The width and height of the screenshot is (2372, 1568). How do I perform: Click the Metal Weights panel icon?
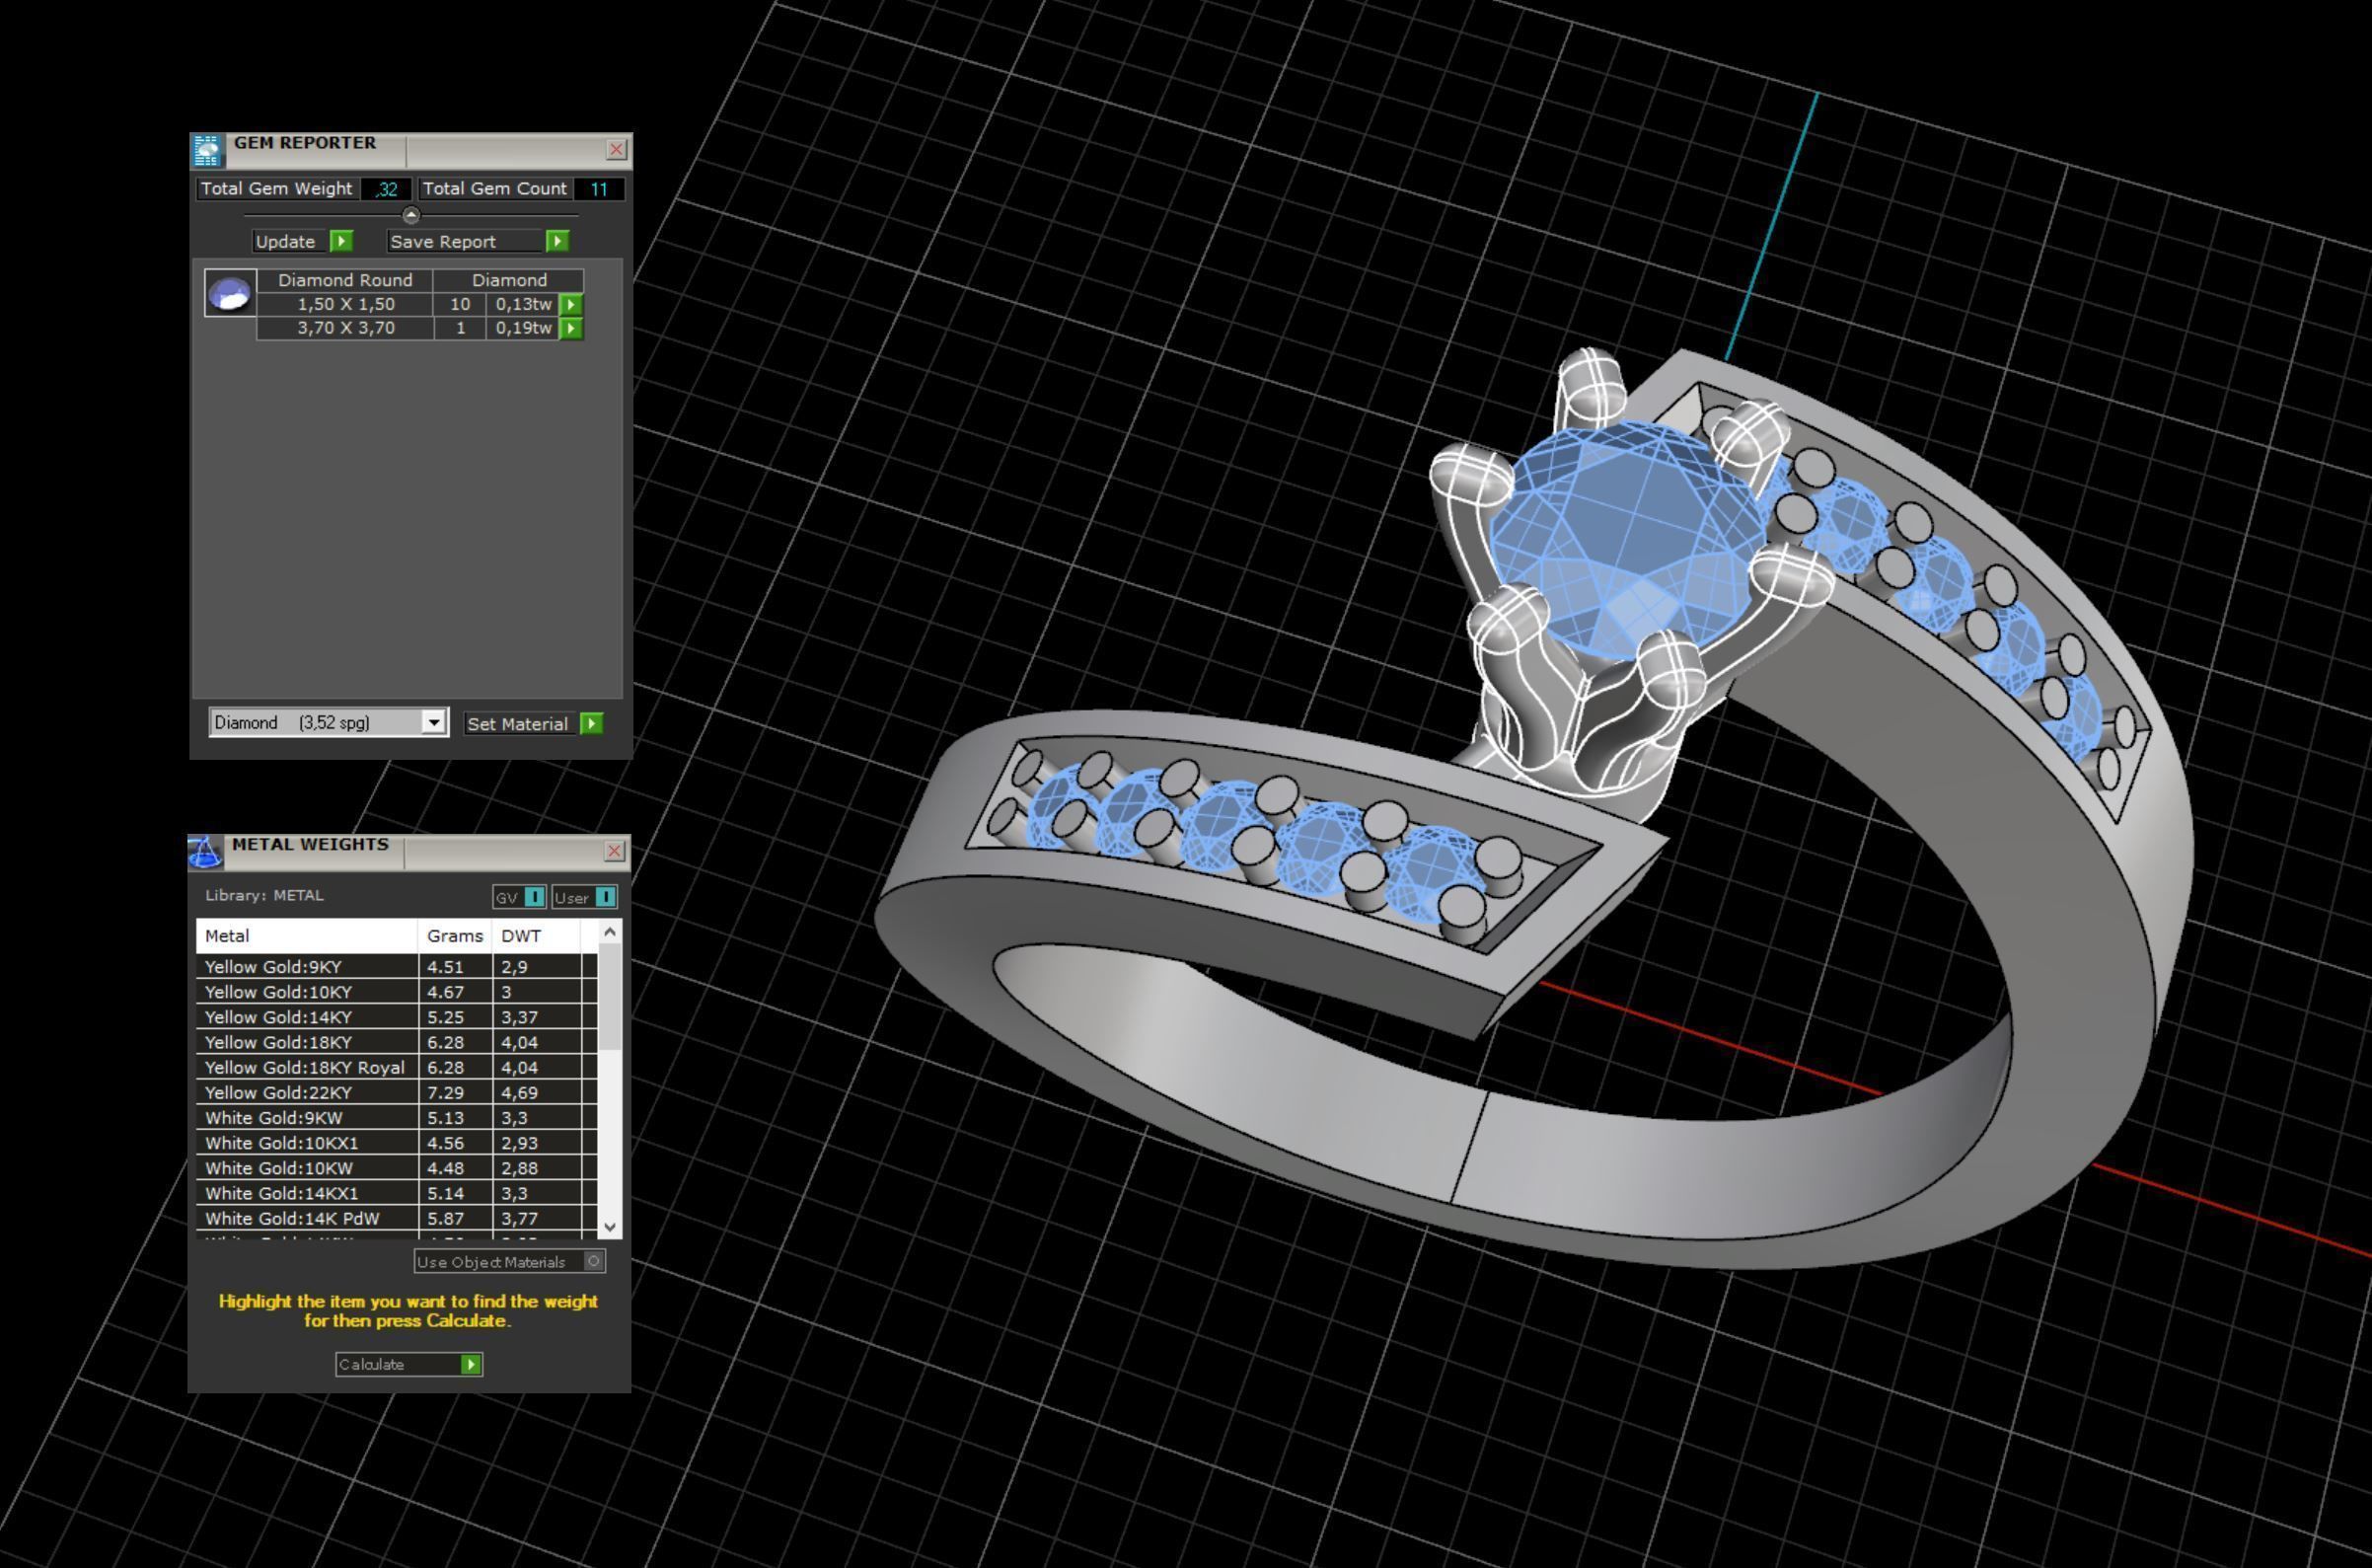pos(205,852)
